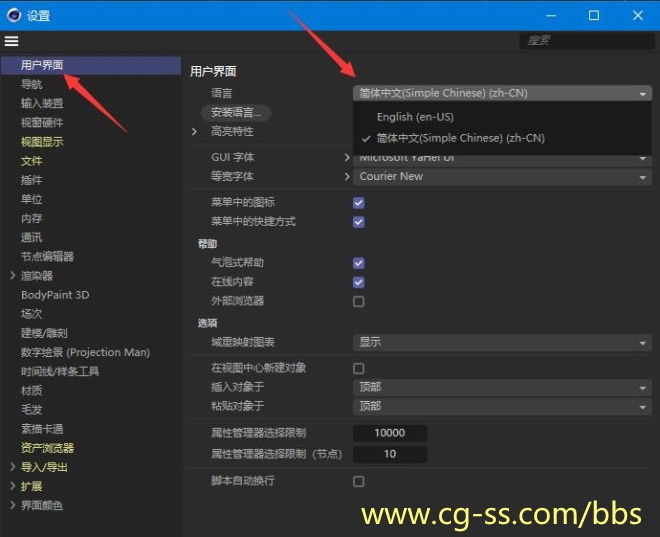Click the Cinema 4D logo icon
660x537 pixels.
[x=14, y=15]
